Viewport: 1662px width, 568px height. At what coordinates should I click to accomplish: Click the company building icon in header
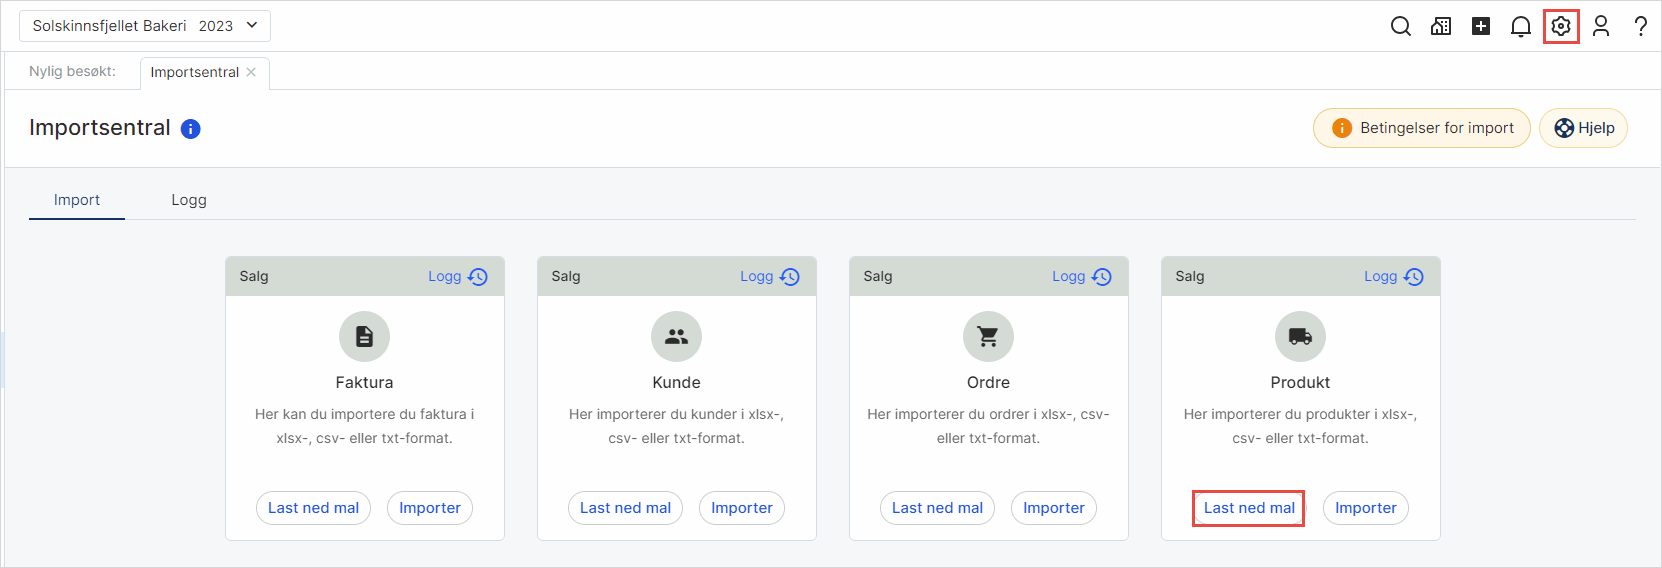(1441, 26)
